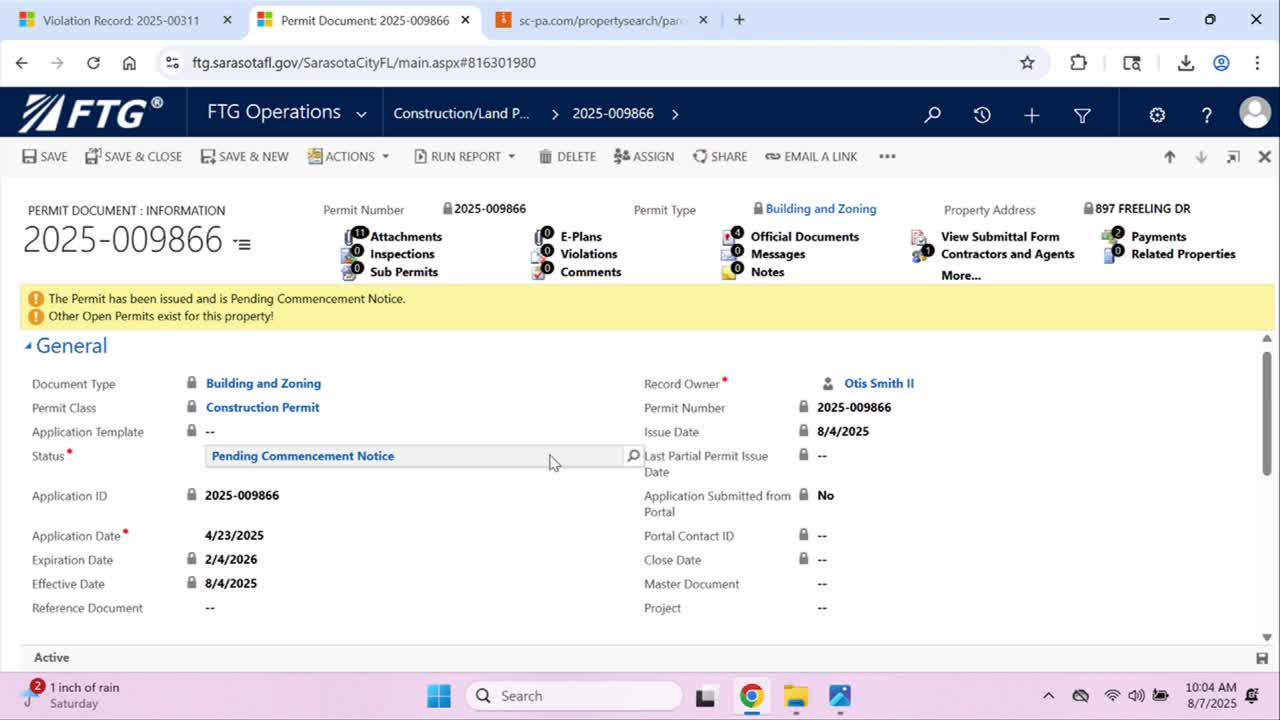This screenshot has height=720, width=1280.
Task: Open the advanced filter funnel icon
Action: point(1082,115)
